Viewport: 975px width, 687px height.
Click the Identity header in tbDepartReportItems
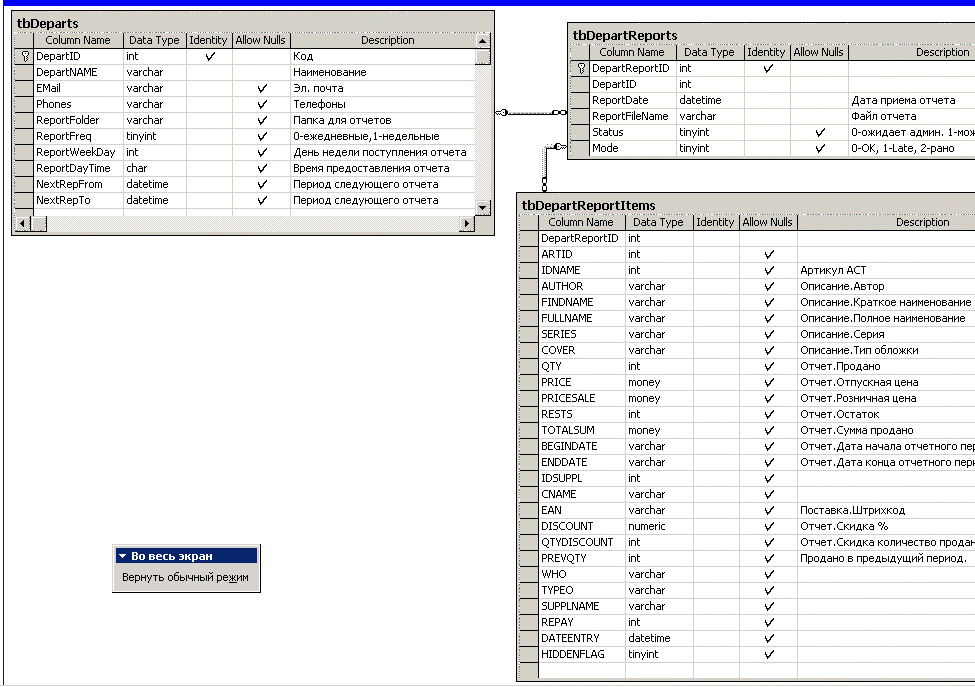[x=715, y=222]
